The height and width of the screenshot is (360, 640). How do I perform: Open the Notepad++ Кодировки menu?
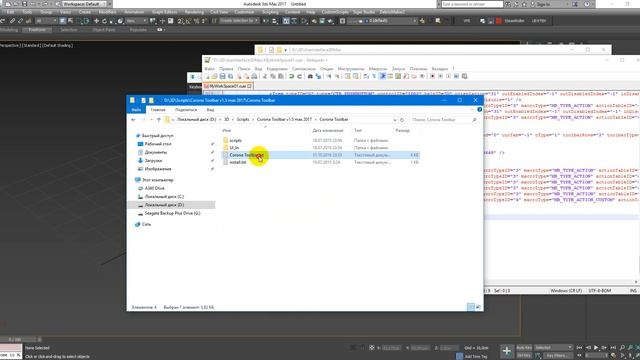click(277, 69)
